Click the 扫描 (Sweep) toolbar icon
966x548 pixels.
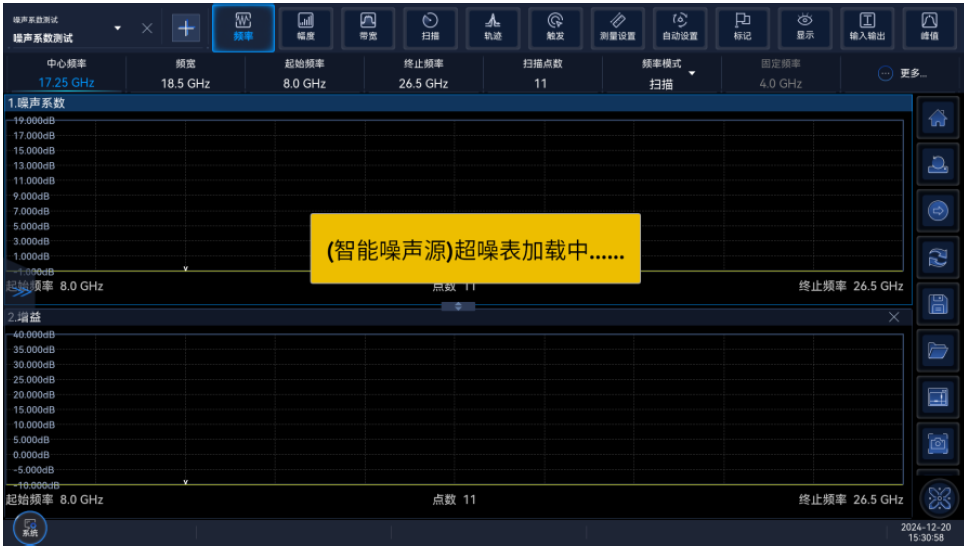coord(430,27)
